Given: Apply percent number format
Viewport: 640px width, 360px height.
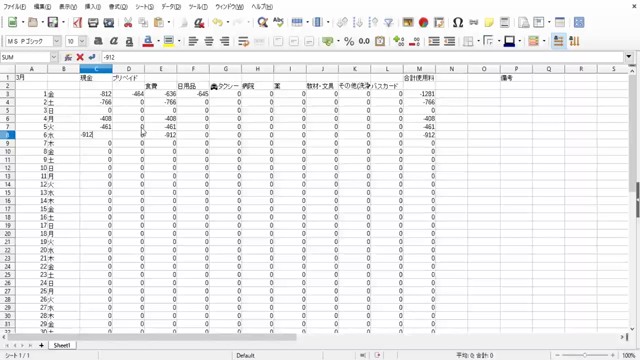Looking at the screenshot, I should tap(349, 41).
